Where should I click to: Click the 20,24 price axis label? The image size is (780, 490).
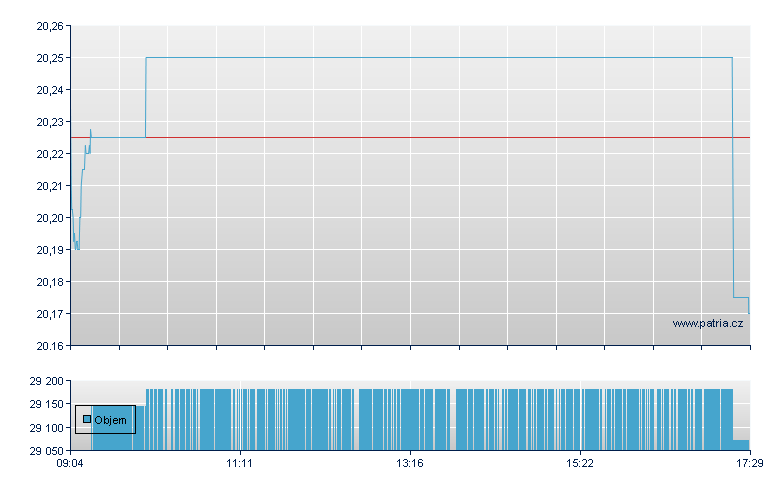50,90
